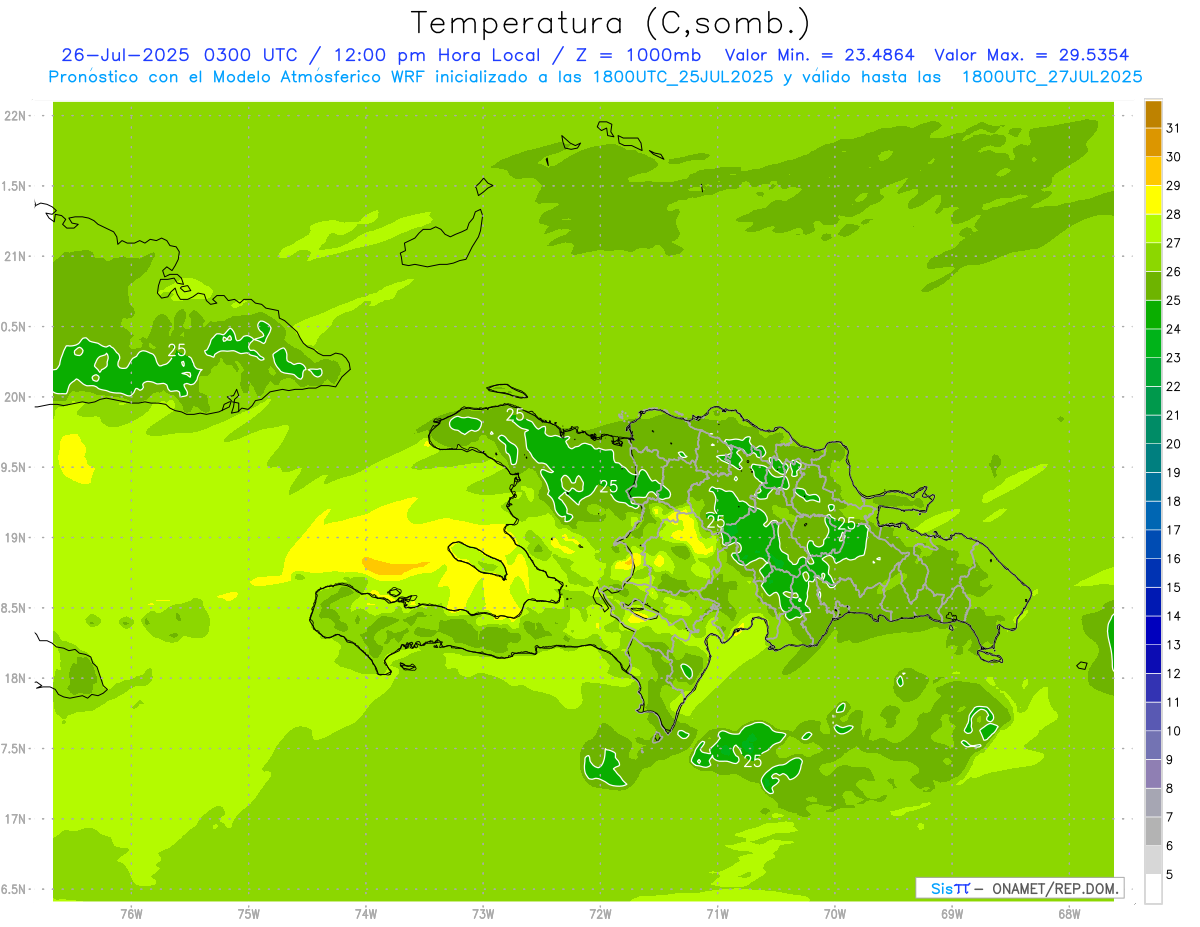Screen dimensions: 1200x927
Task: Click the legend value label "31"
Action: click(x=1174, y=128)
